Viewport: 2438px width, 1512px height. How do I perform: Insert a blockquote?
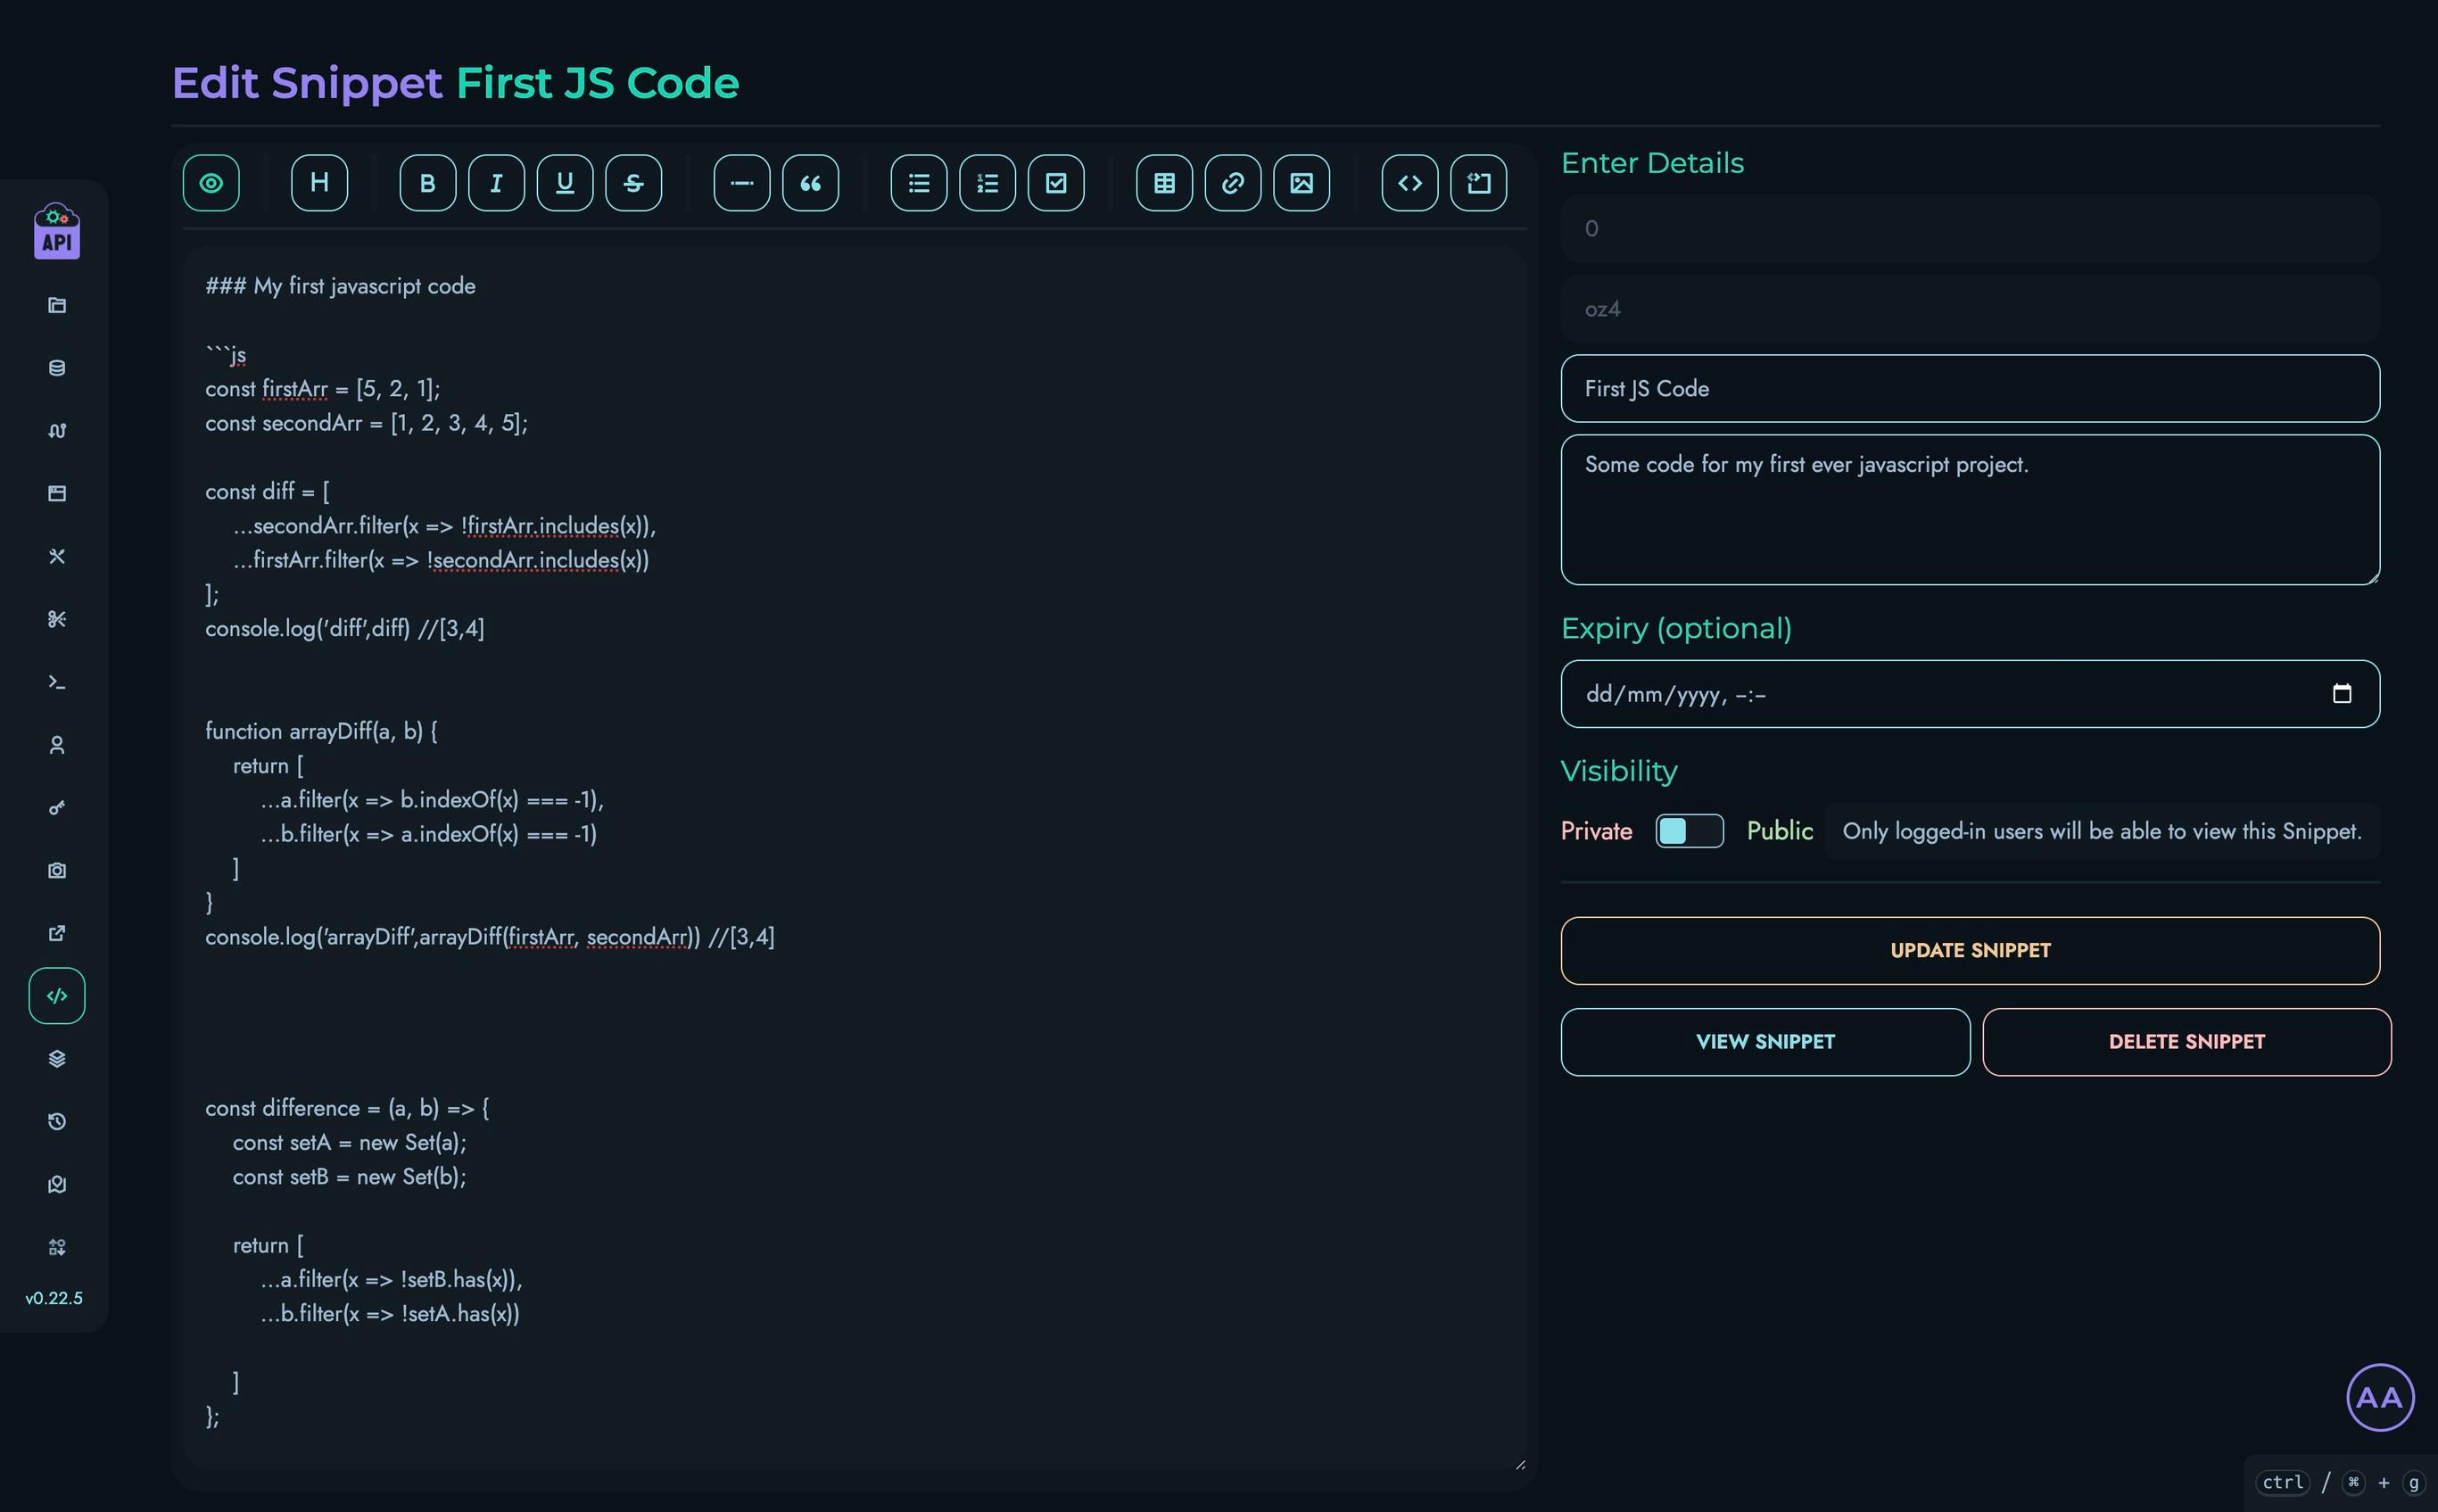(811, 183)
